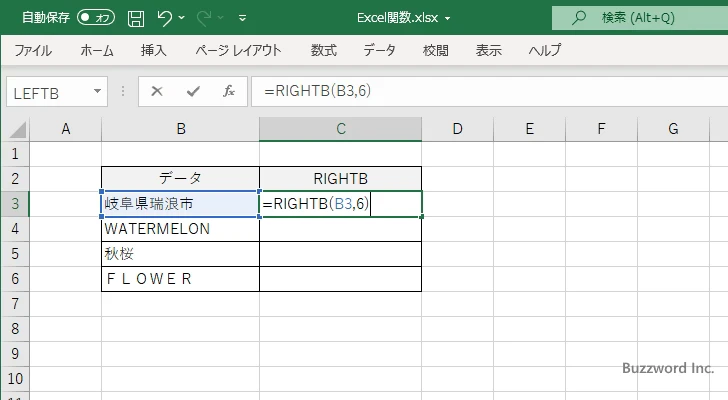Switch to the 挿入 tab
Image resolution: width=728 pixels, height=400 pixels.
pos(154,50)
